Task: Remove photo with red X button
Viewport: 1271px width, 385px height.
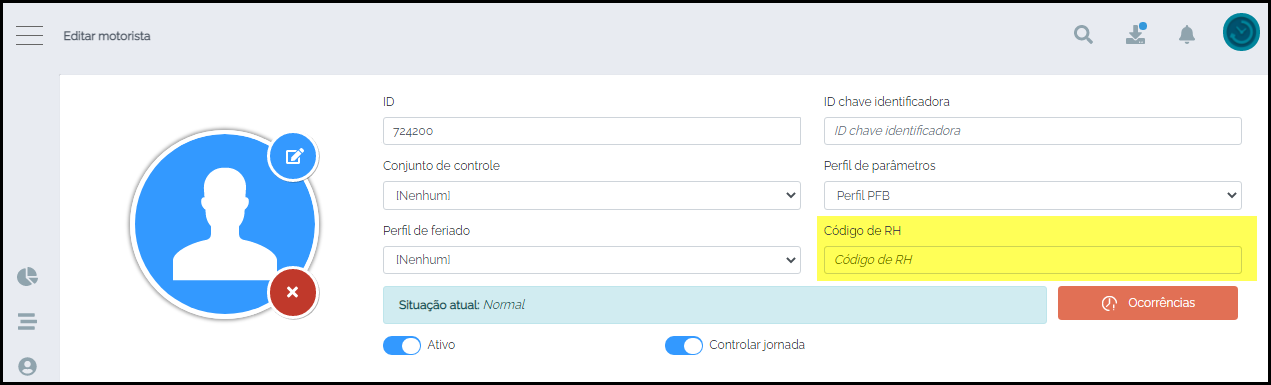Action: (293, 292)
